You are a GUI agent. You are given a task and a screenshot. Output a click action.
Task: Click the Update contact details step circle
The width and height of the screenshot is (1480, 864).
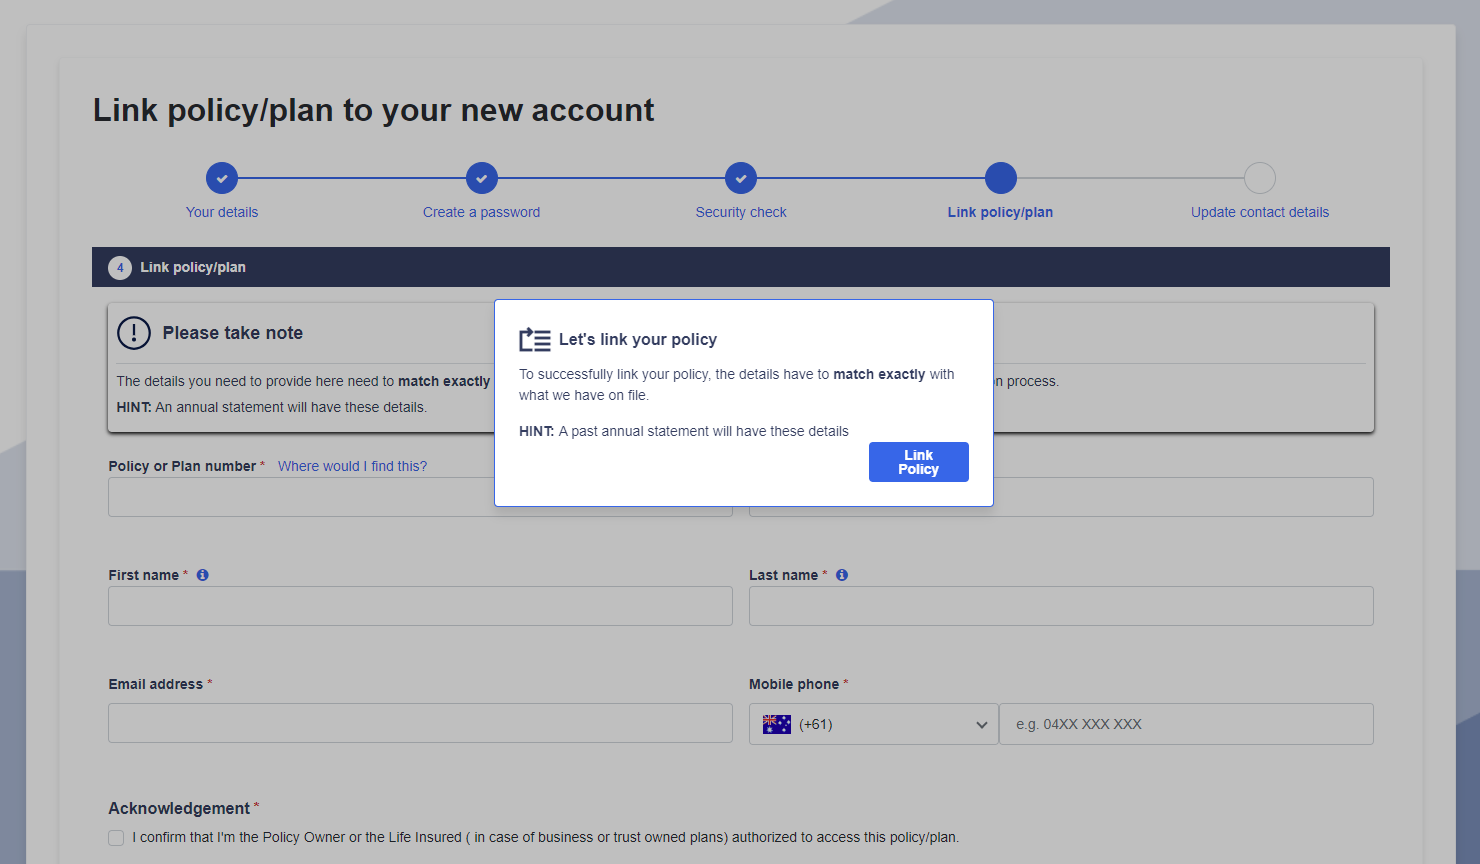(1260, 178)
